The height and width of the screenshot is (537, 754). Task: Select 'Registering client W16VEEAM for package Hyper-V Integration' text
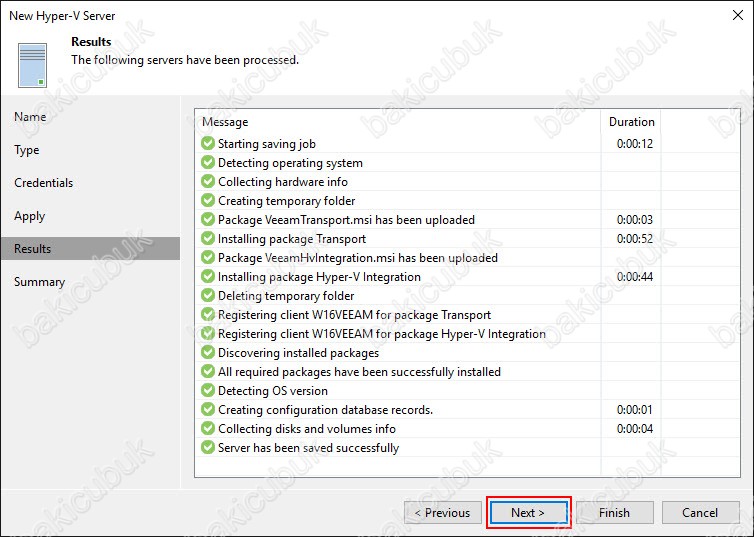point(382,334)
